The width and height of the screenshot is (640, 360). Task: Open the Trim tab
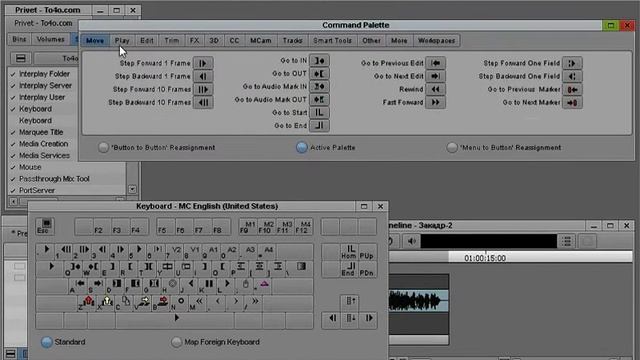tap(171, 40)
